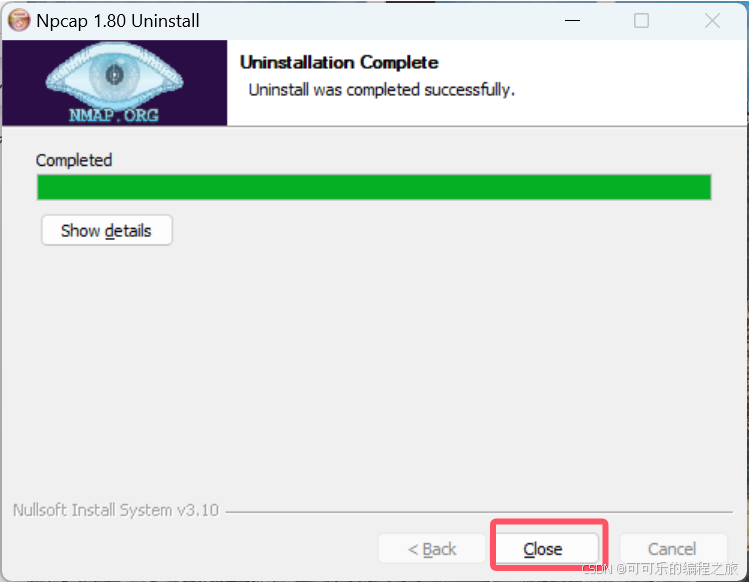Image resolution: width=749 pixels, height=582 pixels.
Task: Click the disabled Cancel button
Action: [672, 549]
